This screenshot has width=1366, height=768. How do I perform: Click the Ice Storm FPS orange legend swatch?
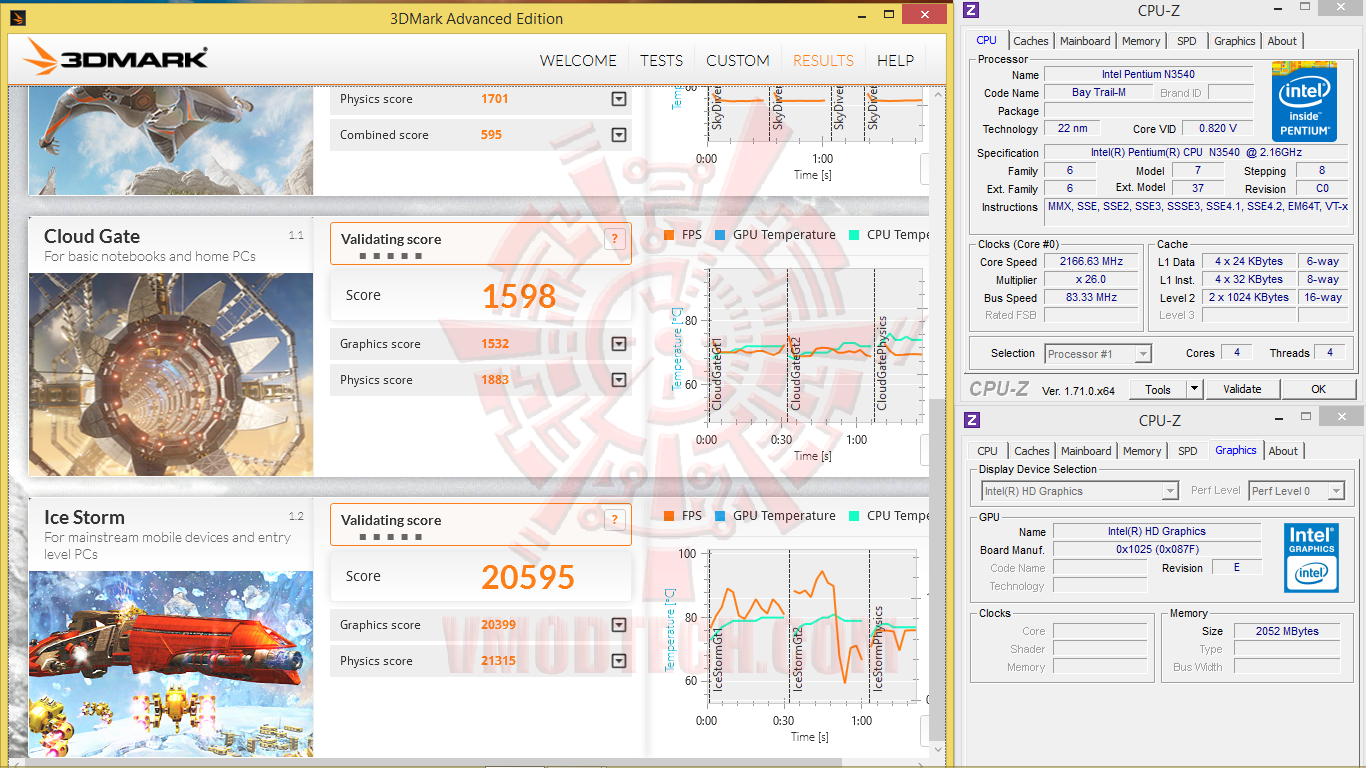coord(669,516)
